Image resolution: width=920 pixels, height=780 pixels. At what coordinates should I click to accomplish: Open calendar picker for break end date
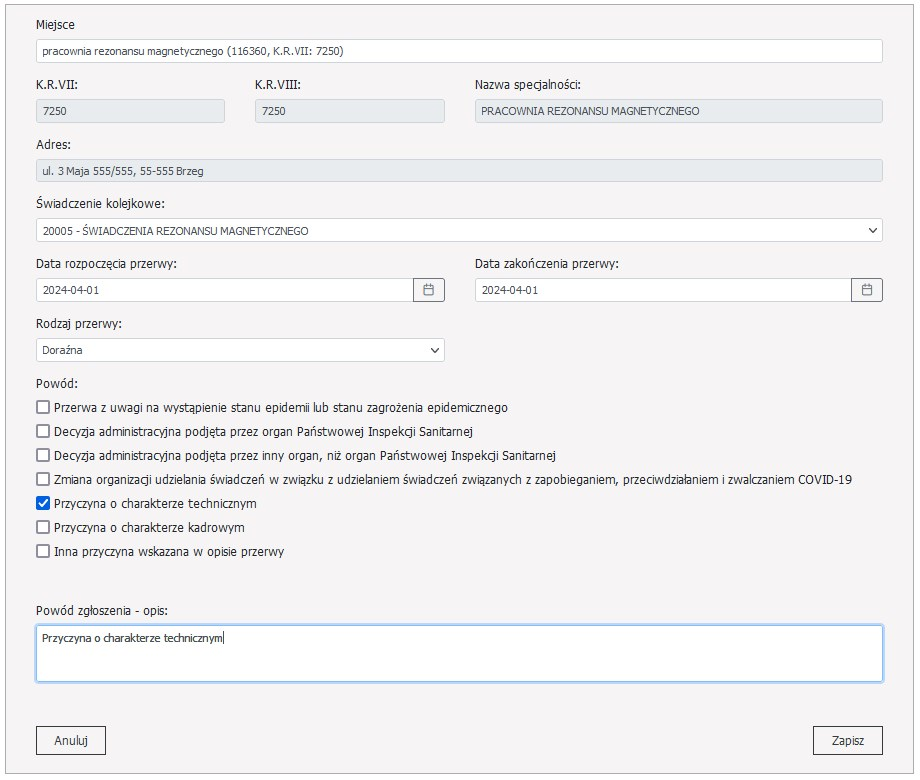coord(867,290)
